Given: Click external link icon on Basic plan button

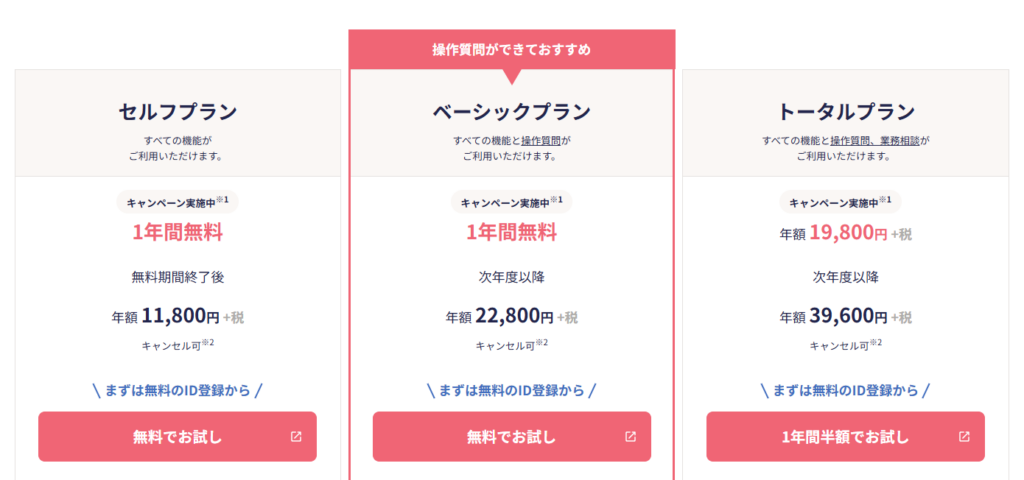Looking at the screenshot, I should (x=630, y=437).
